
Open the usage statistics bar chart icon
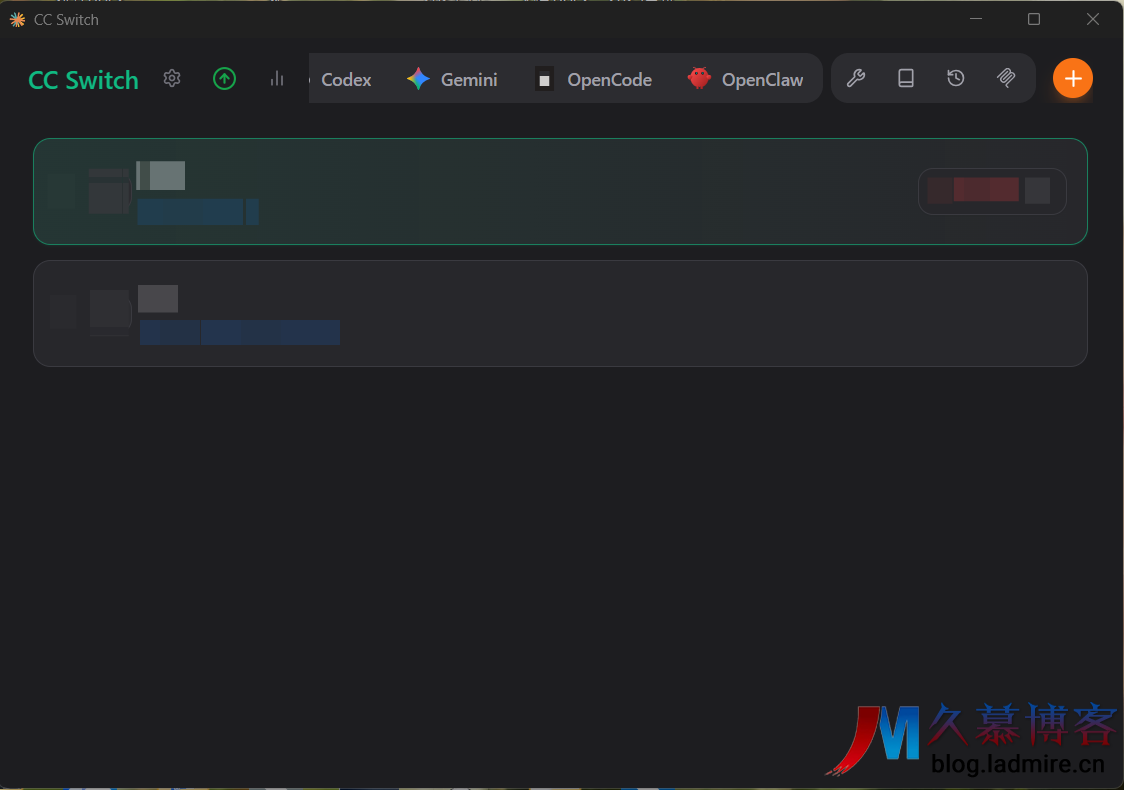coord(277,79)
